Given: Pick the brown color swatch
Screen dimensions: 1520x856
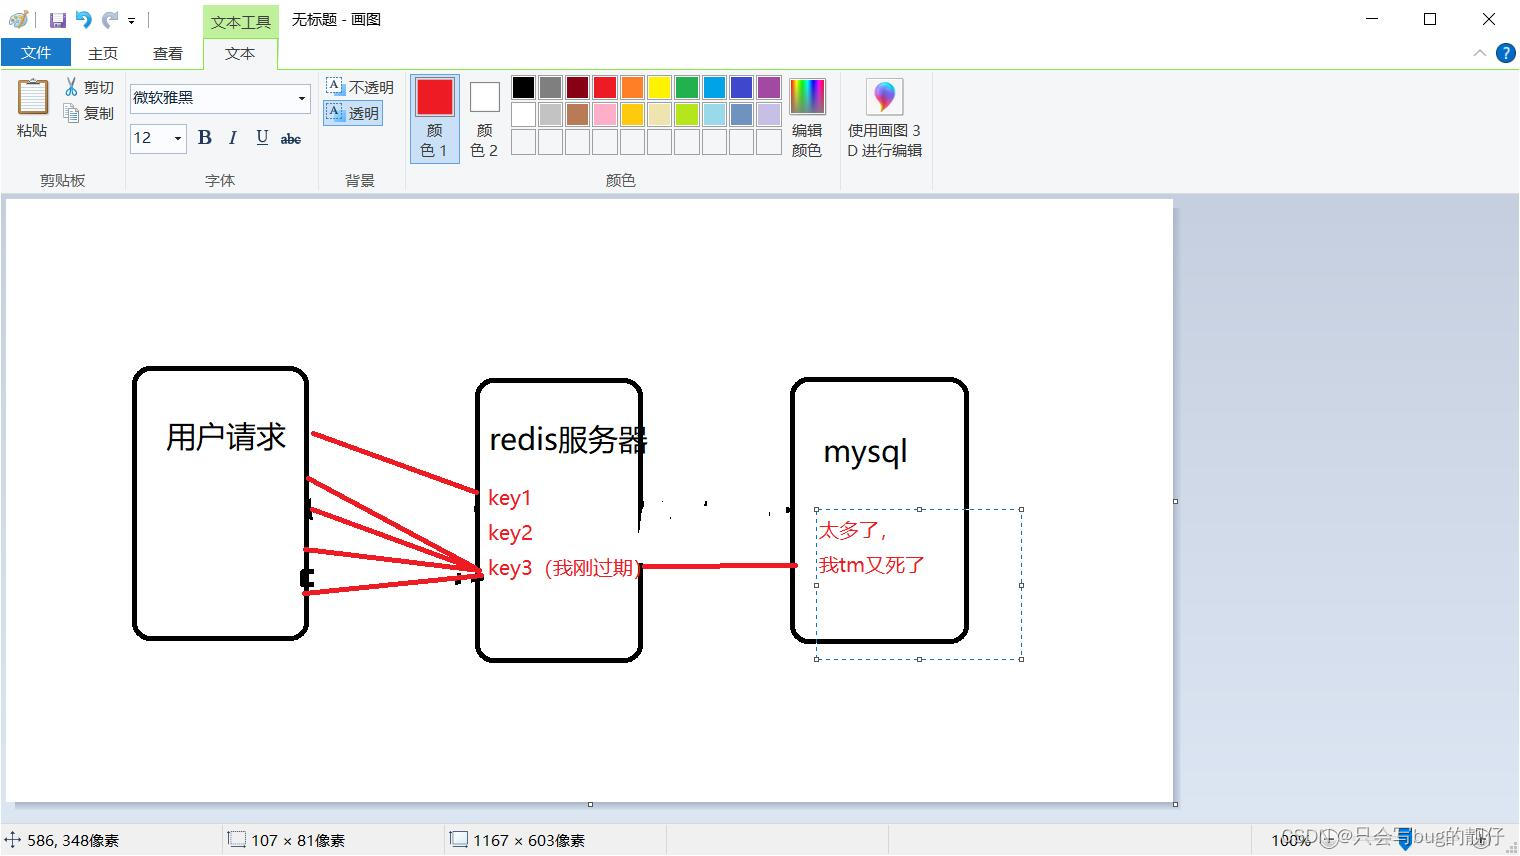Looking at the screenshot, I should [578, 114].
